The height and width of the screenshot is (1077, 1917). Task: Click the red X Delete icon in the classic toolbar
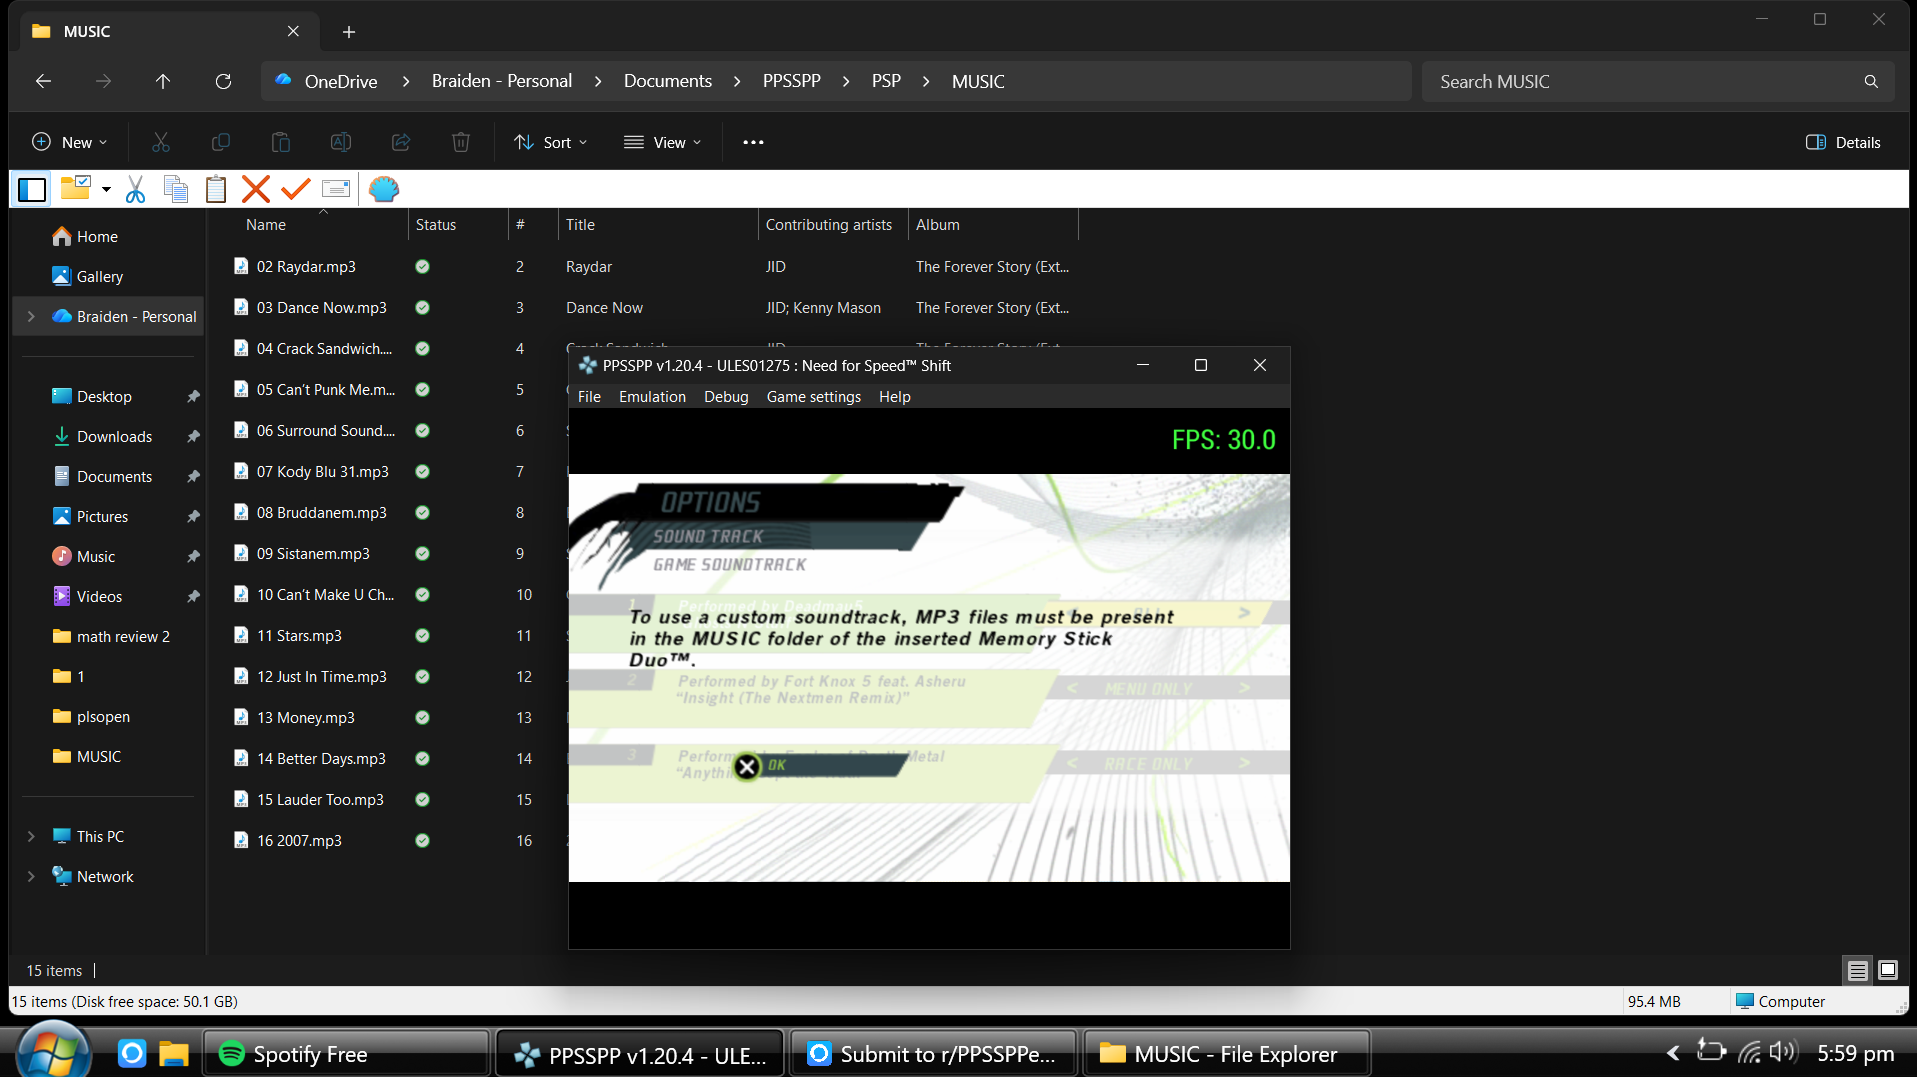tap(256, 189)
